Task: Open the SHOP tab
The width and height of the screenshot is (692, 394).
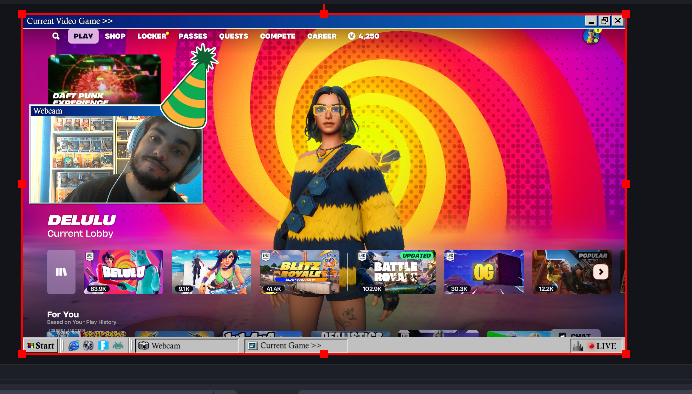Action: [115, 36]
